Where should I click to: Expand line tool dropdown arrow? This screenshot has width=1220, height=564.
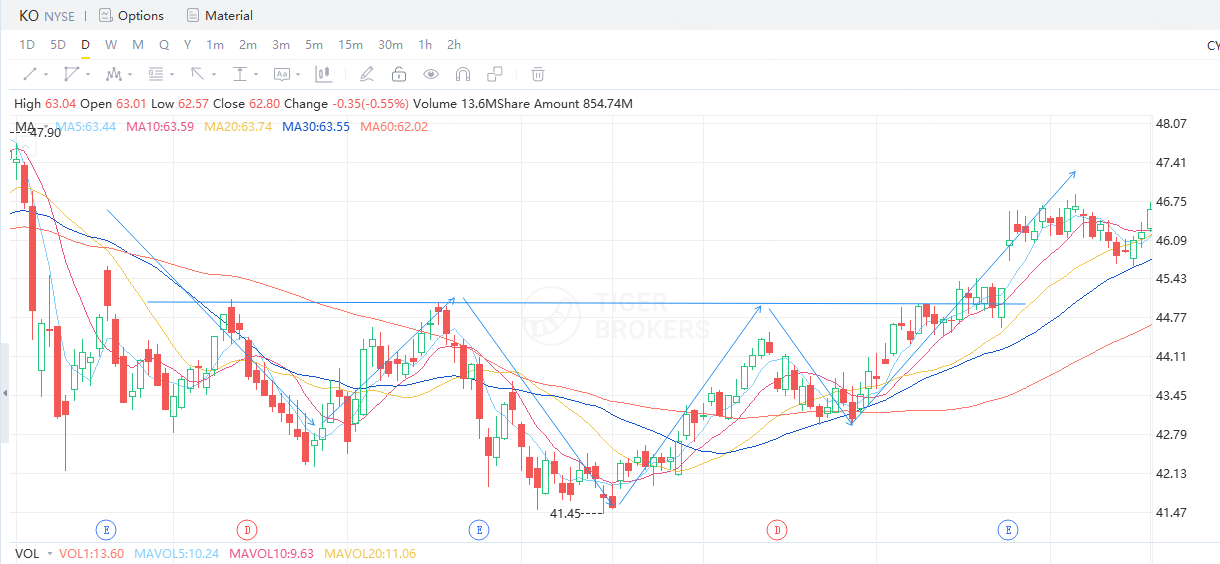(x=46, y=75)
